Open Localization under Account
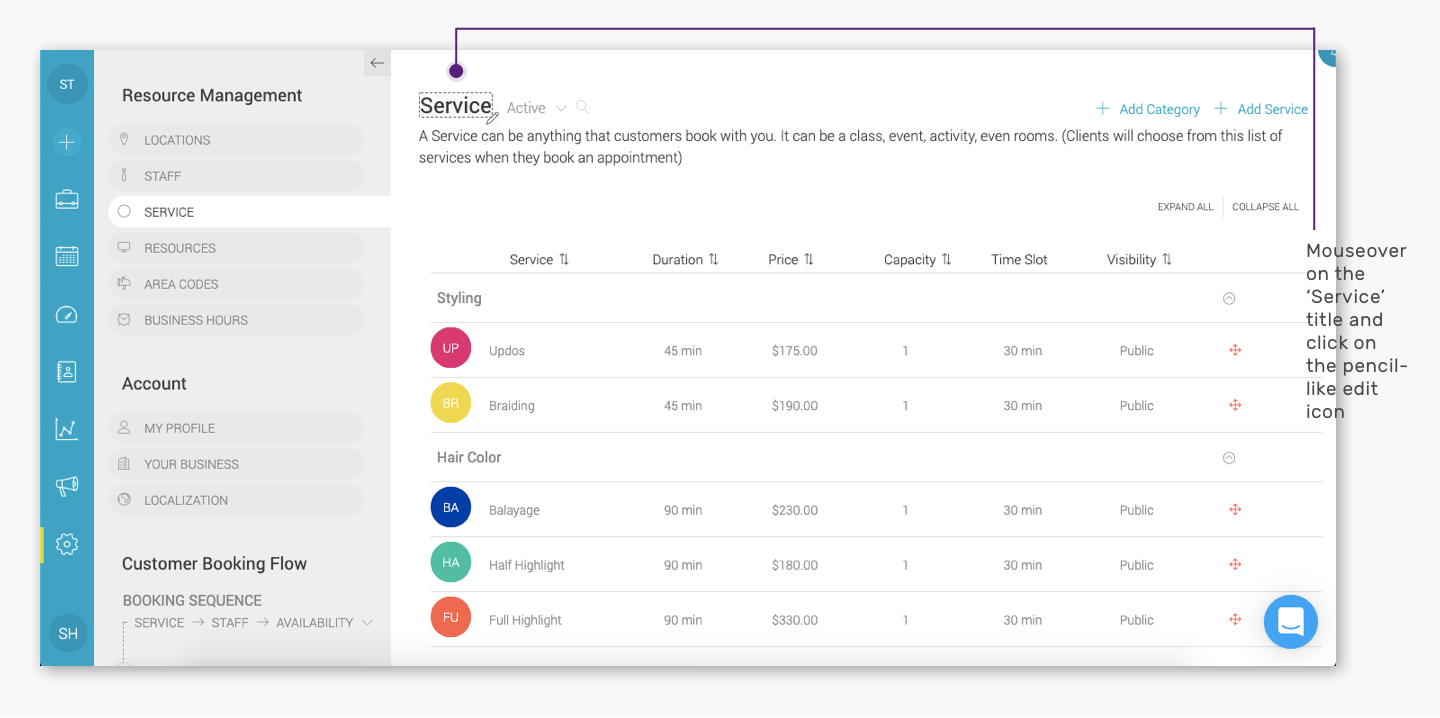This screenshot has width=1440, height=718. coord(236,500)
